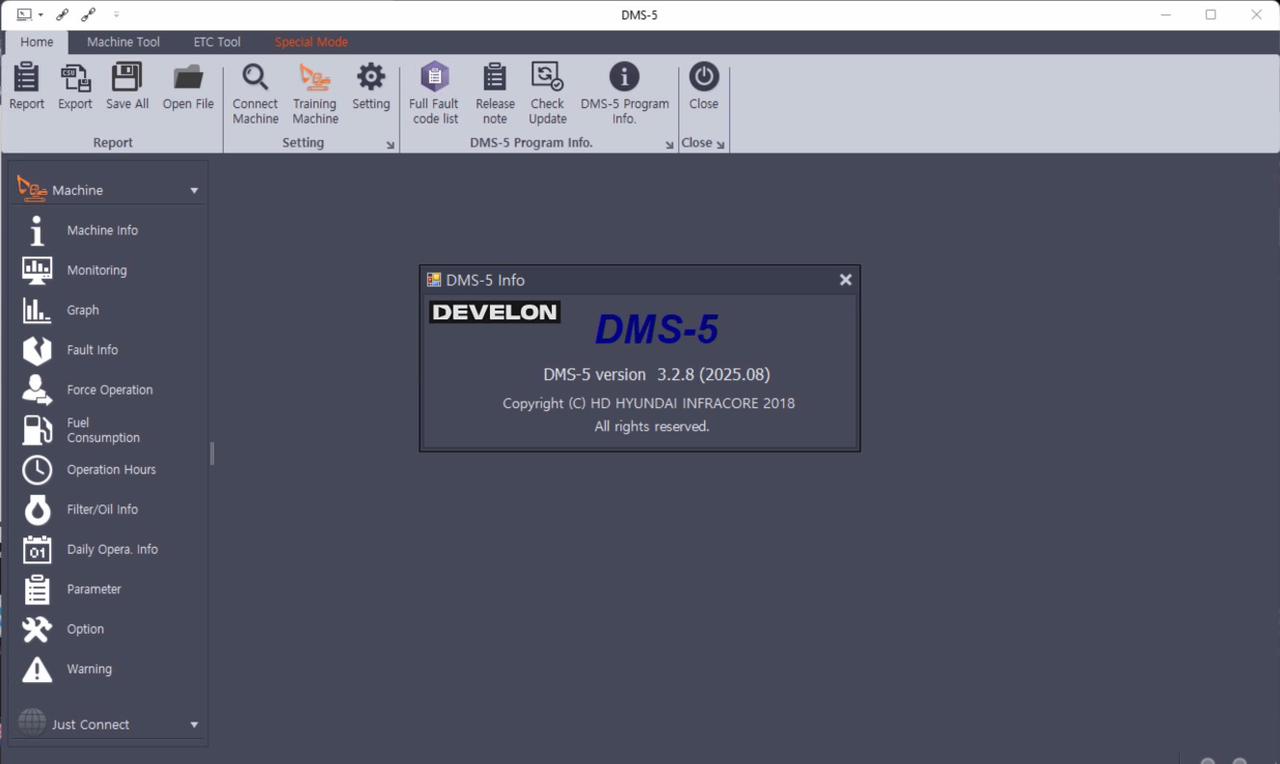
Task: Click the Export report icon
Action: (75, 78)
